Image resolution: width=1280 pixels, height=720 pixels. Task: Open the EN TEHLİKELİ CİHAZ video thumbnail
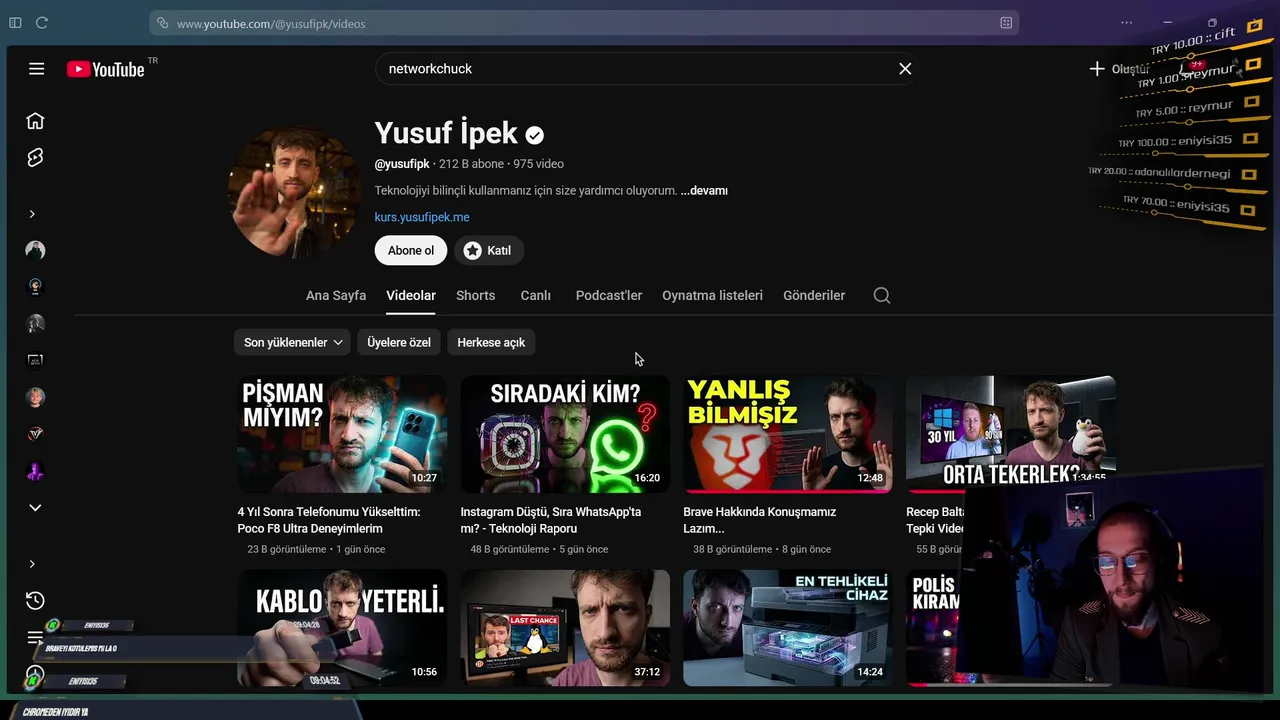click(x=788, y=628)
